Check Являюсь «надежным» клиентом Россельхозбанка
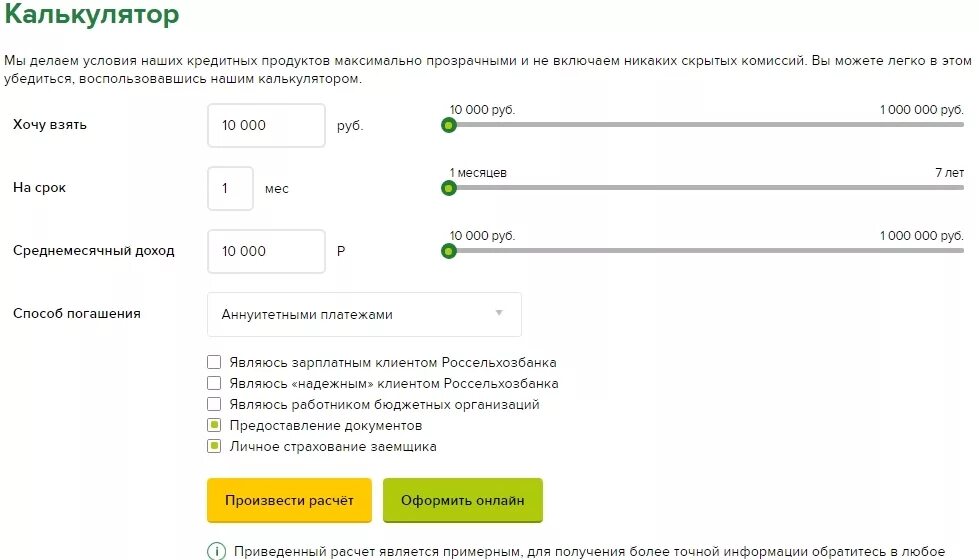The width and height of the screenshot is (979, 560). [x=214, y=383]
